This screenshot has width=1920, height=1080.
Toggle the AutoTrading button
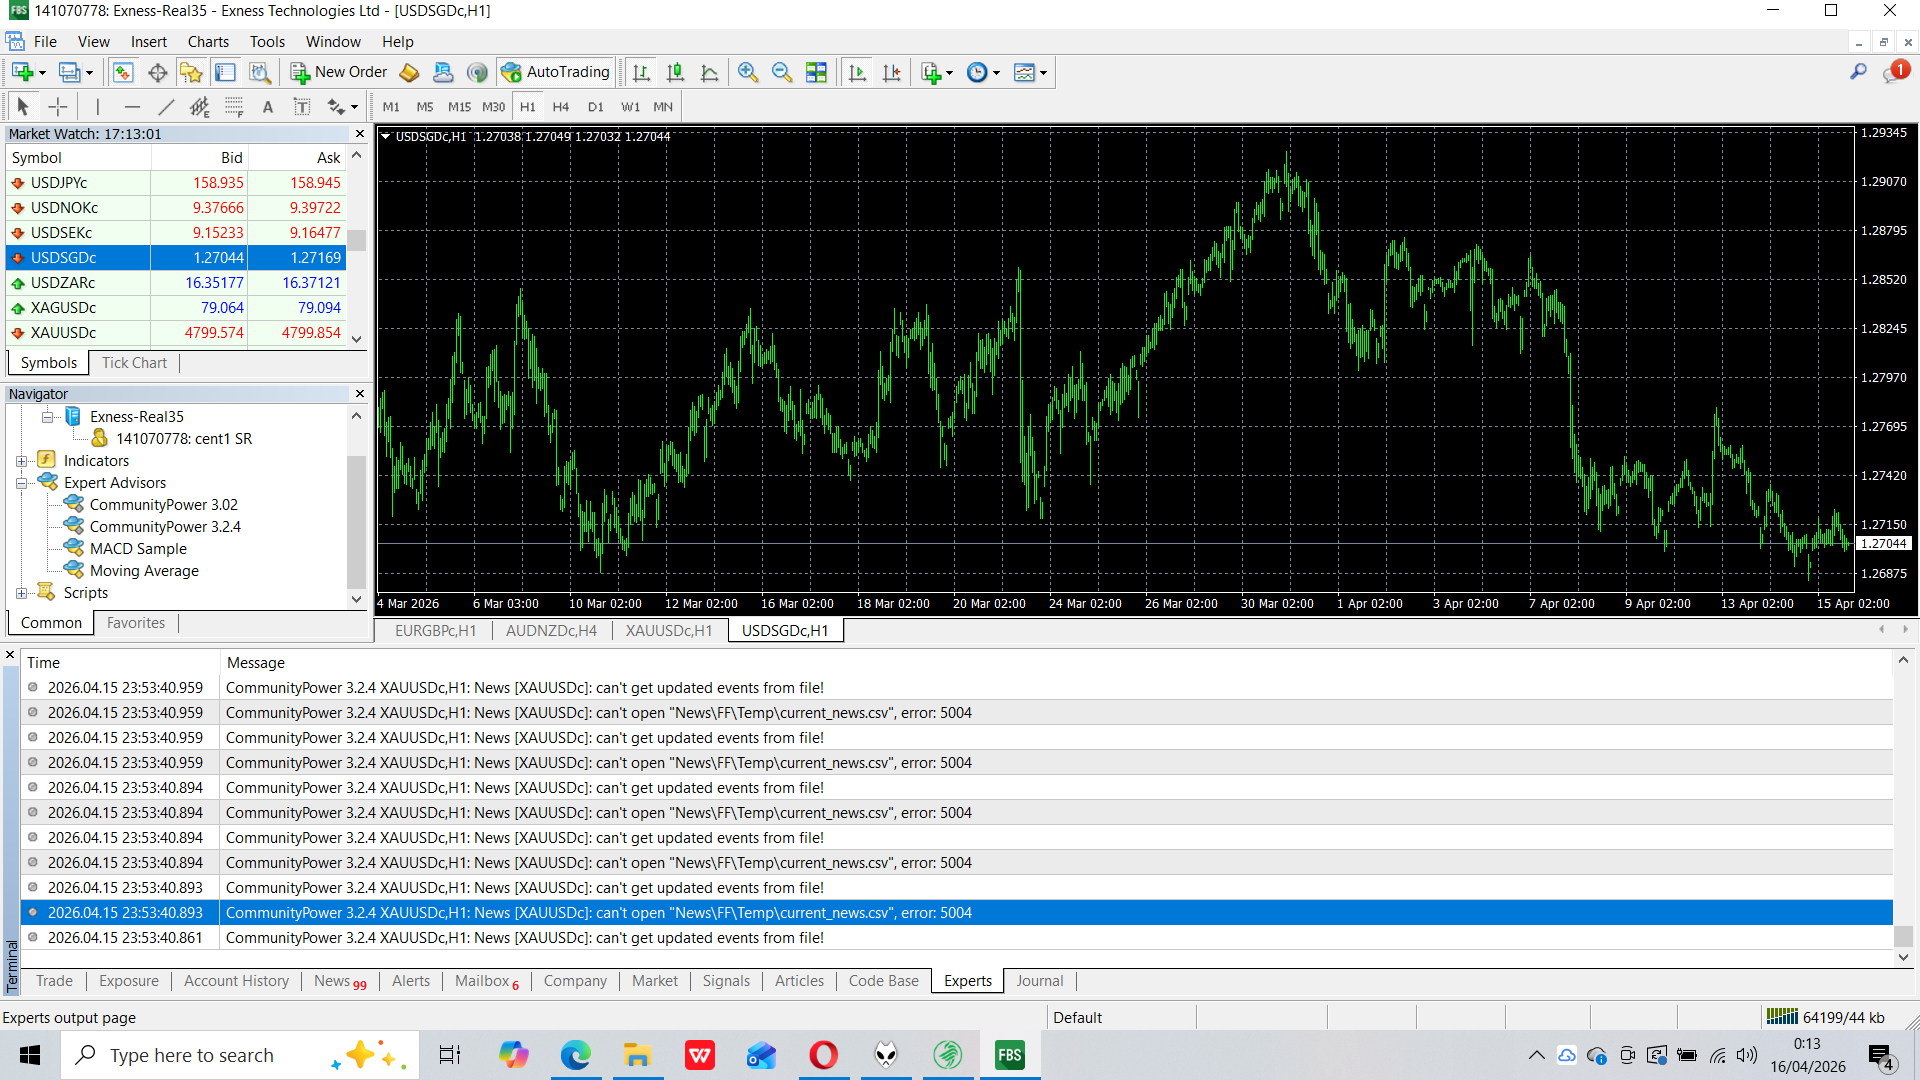(555, 72)
